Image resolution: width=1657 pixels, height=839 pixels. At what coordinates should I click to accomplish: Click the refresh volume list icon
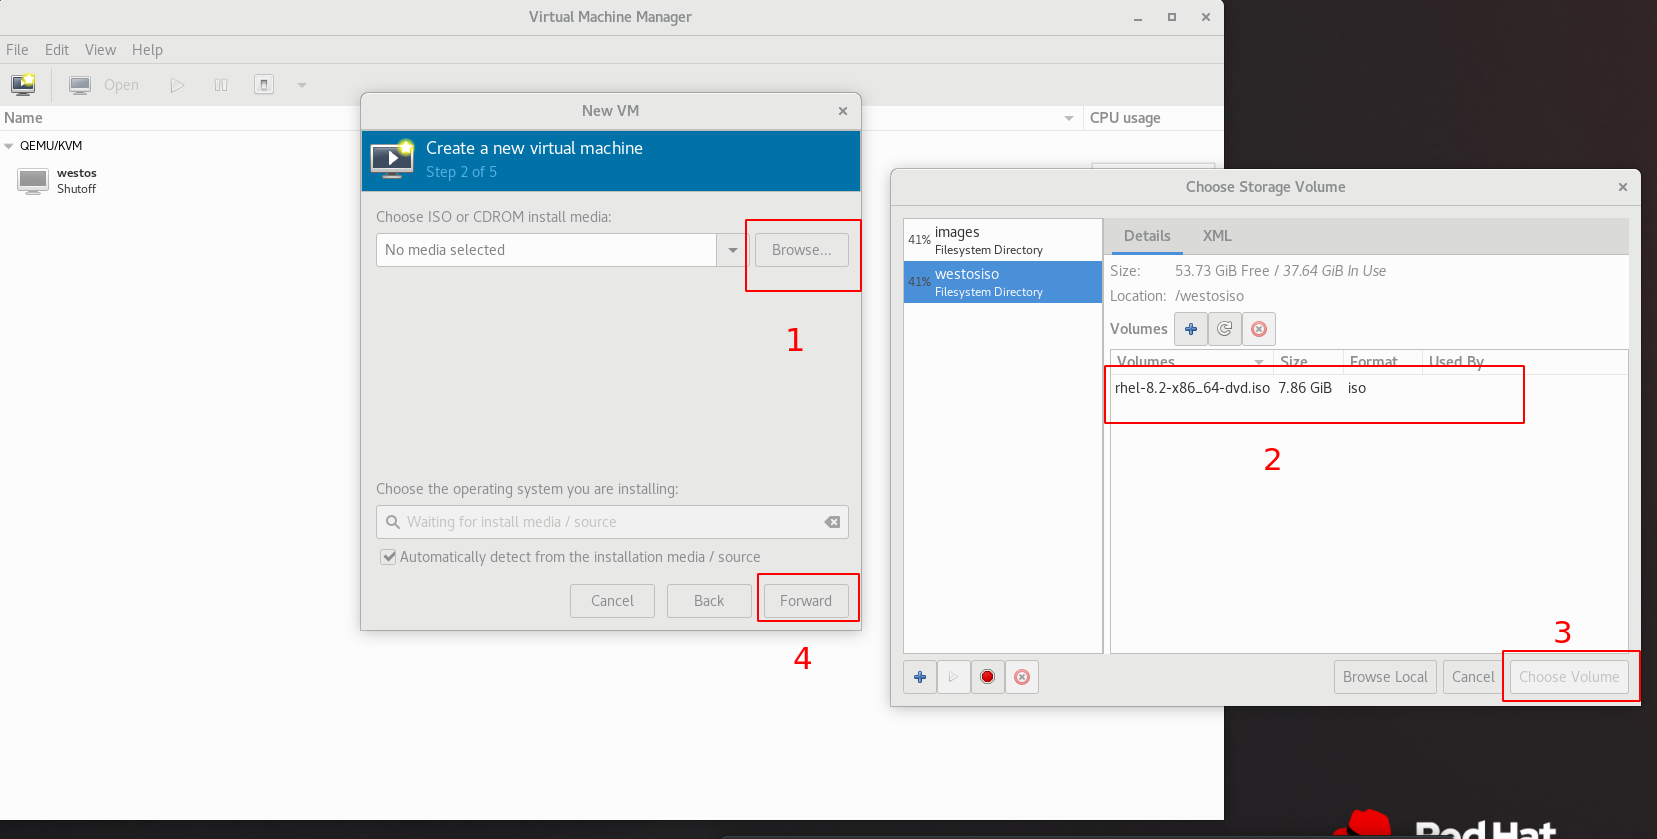(x=1225, y=329)
